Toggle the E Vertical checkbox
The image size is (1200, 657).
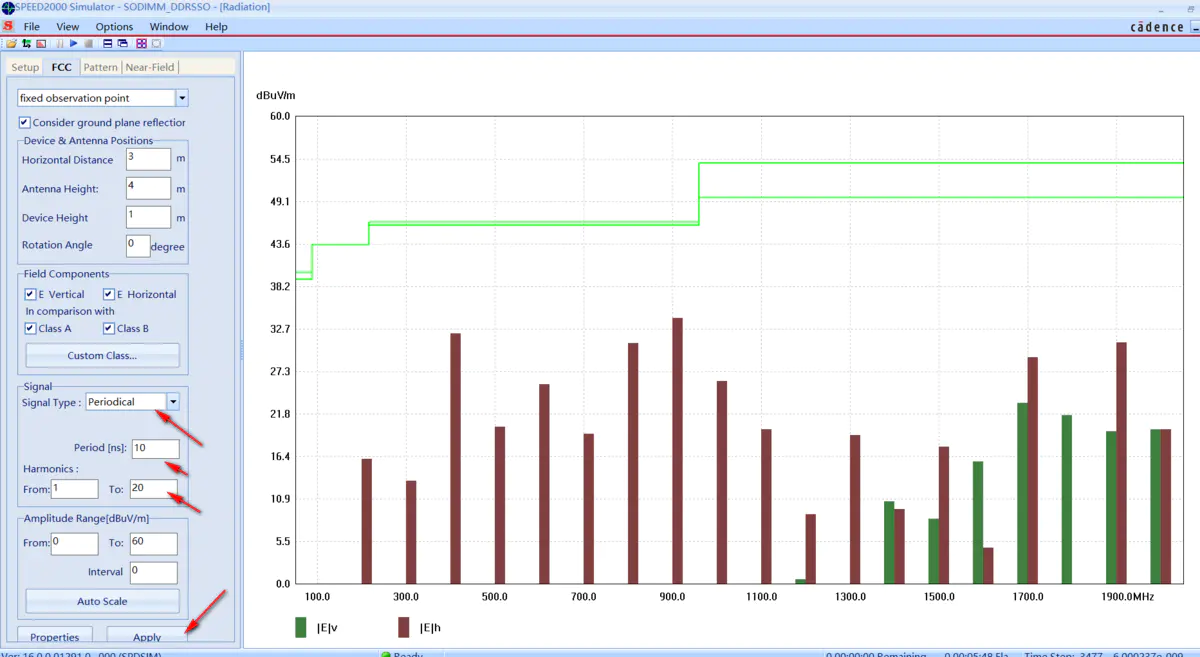[31, 295]
